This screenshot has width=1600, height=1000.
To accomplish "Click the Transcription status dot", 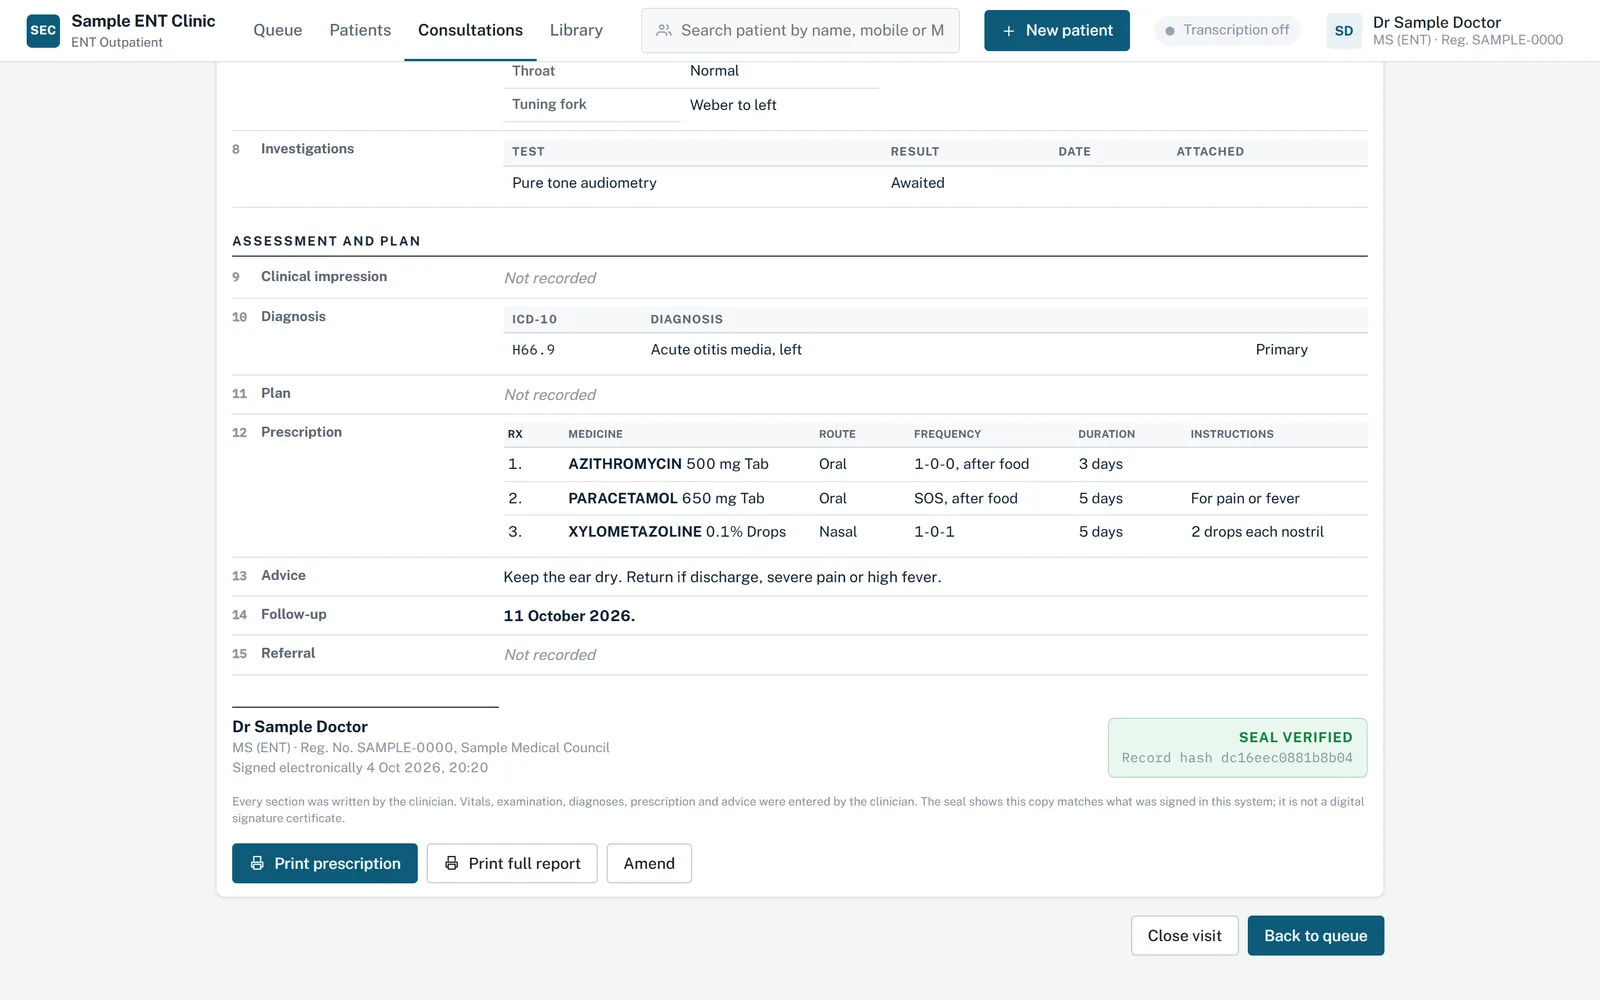I will click(x=1170, y=31).
